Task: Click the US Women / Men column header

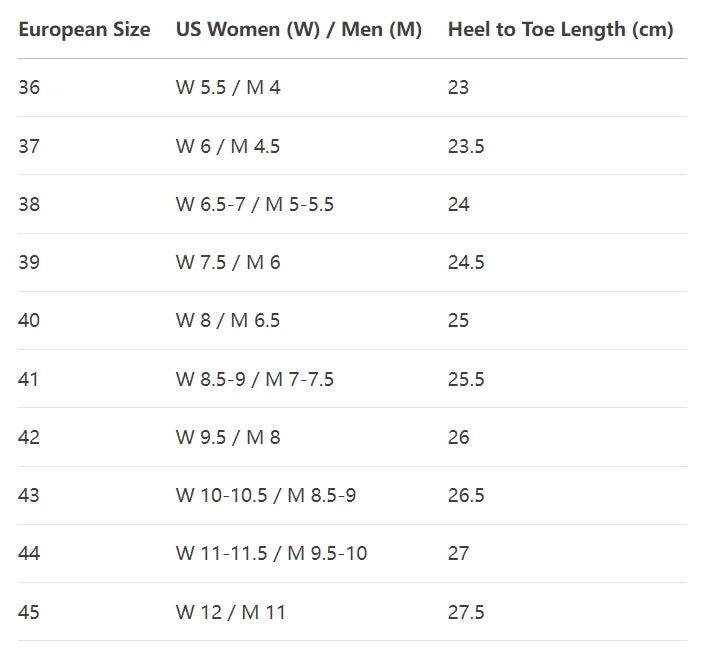Action: (299, 30)
